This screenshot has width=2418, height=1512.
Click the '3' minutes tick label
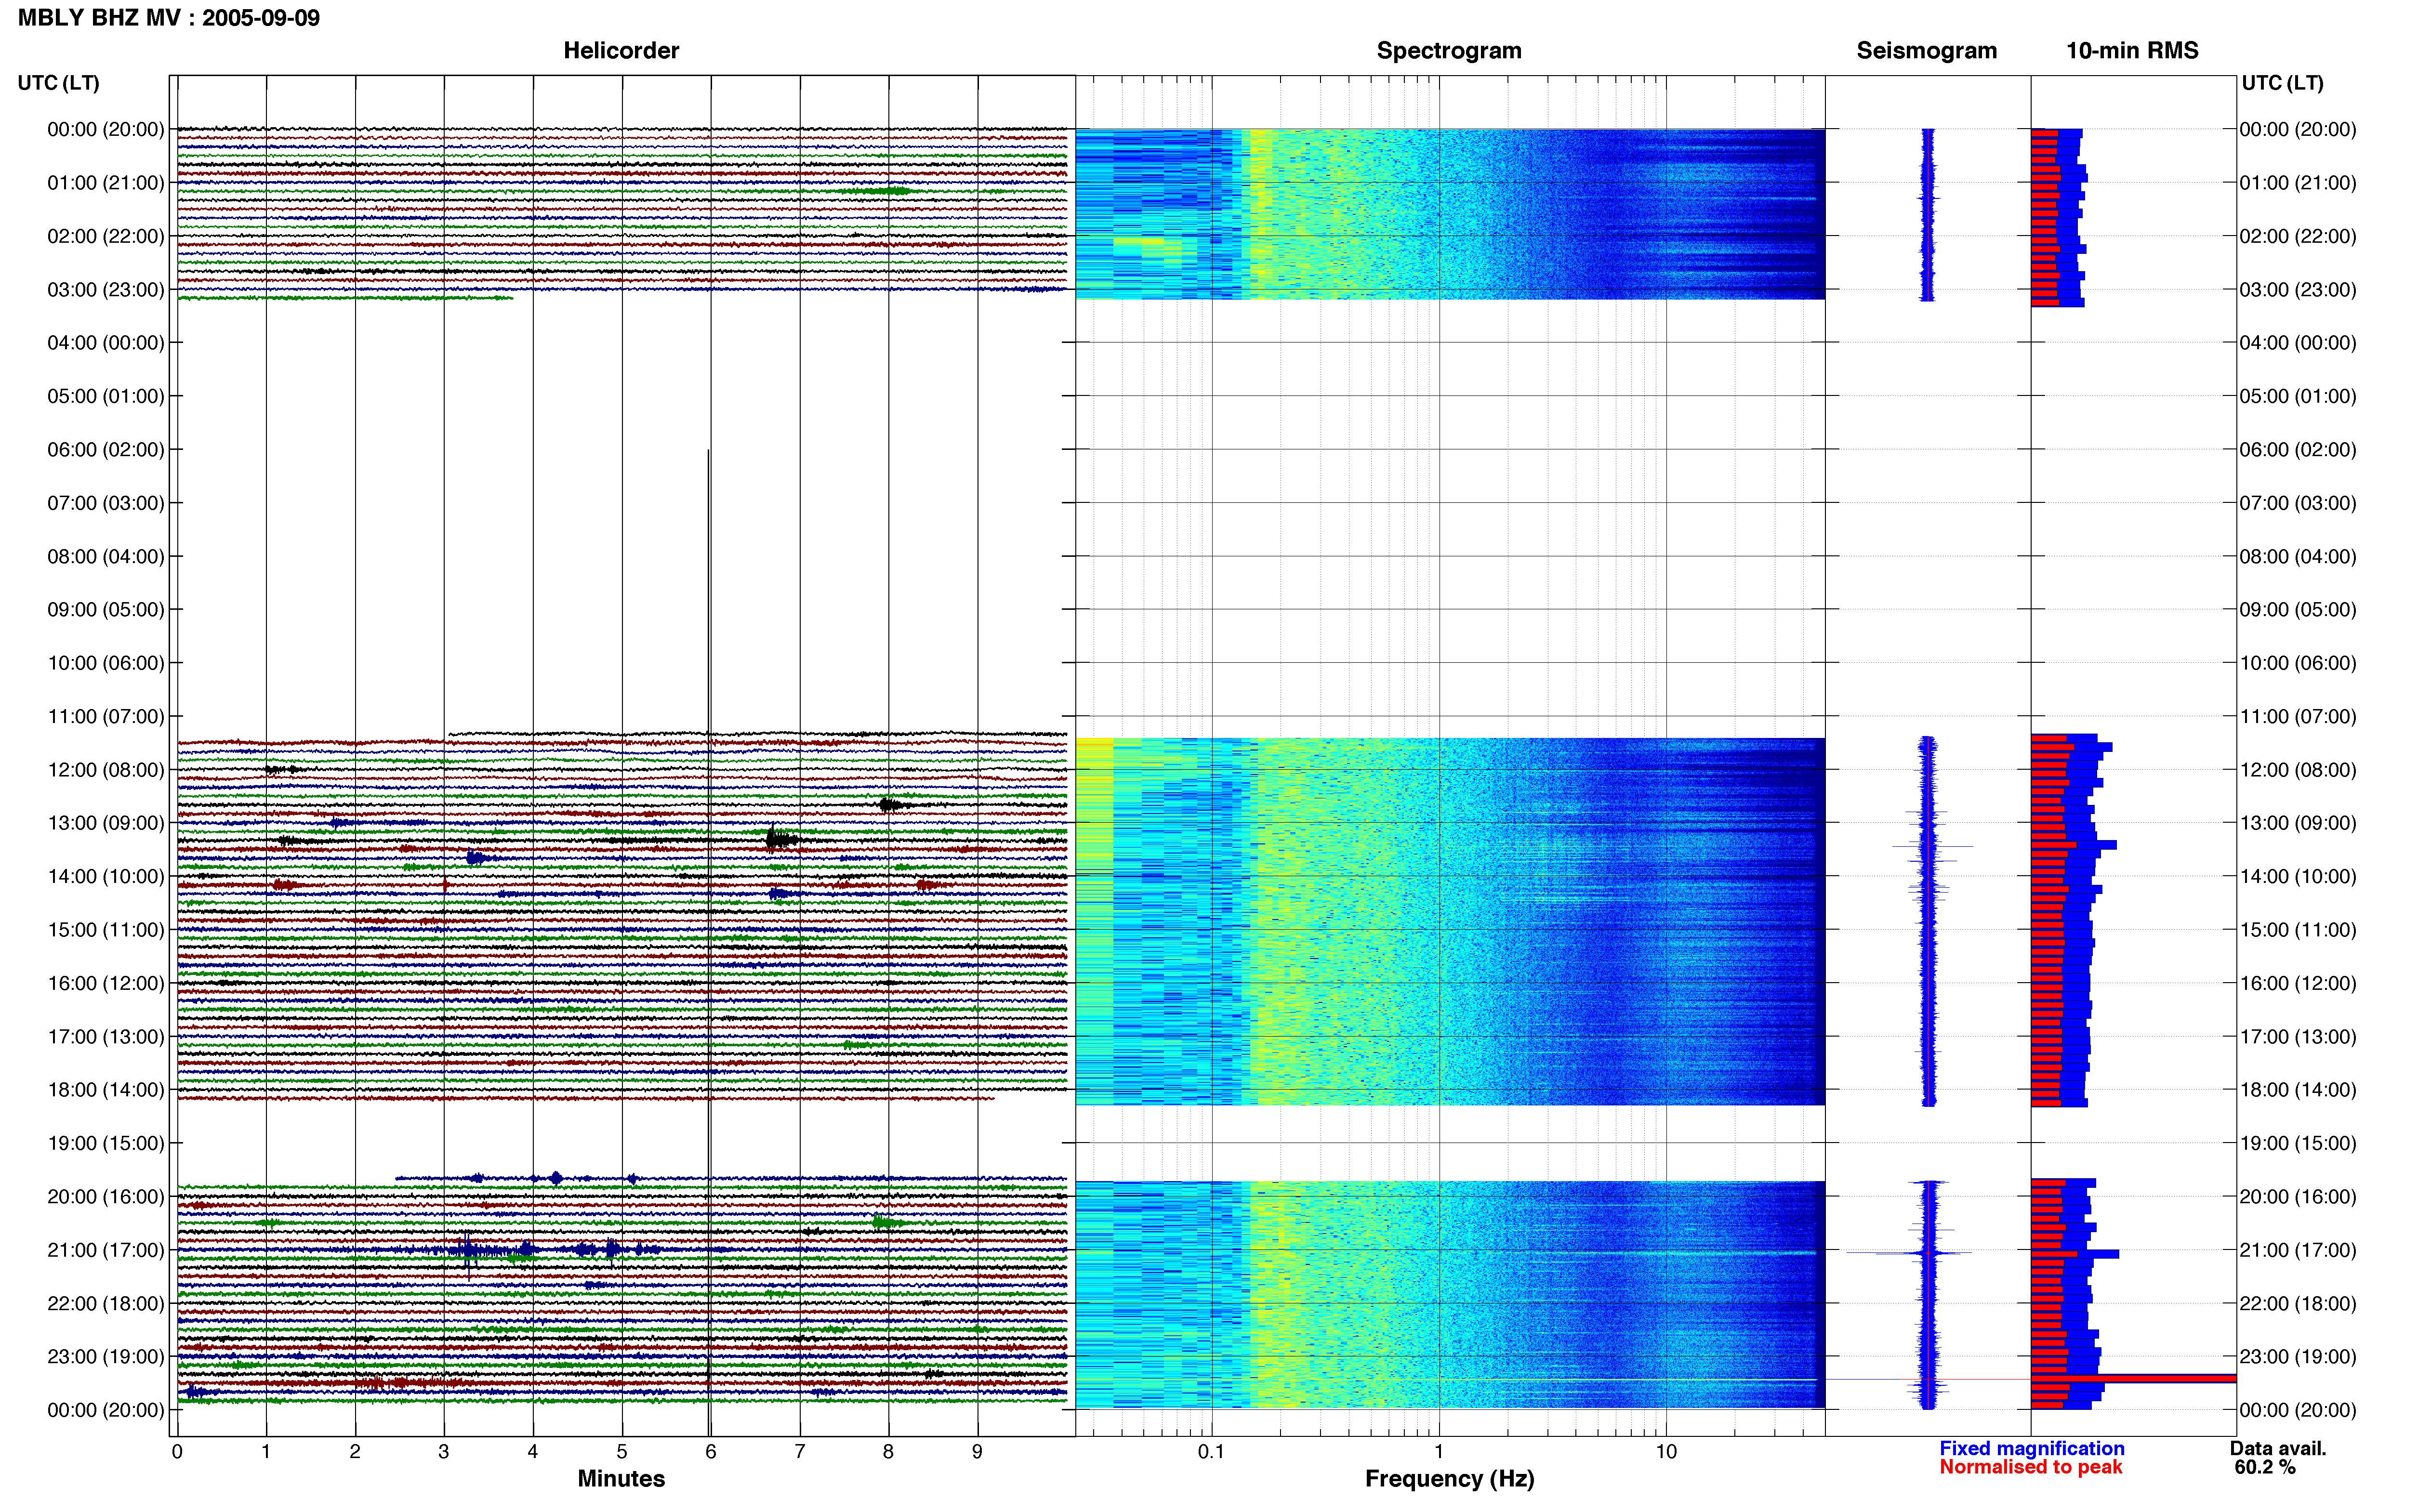(x=444, y=1451)
